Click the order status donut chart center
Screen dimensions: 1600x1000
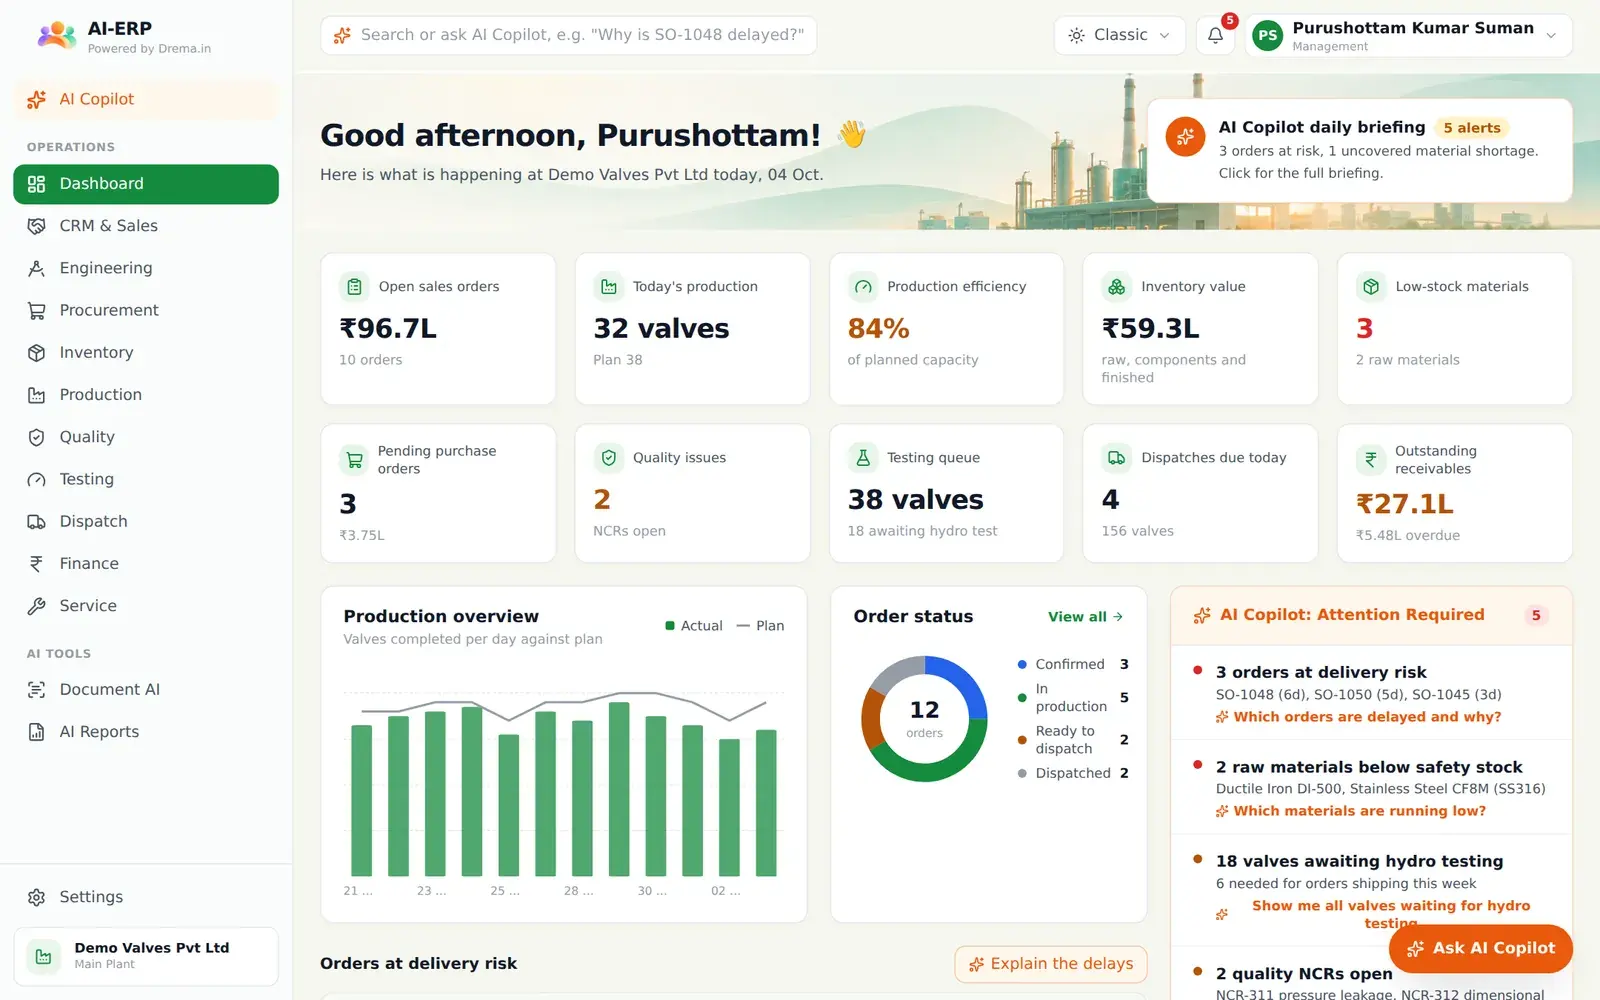tap(925, 719)
